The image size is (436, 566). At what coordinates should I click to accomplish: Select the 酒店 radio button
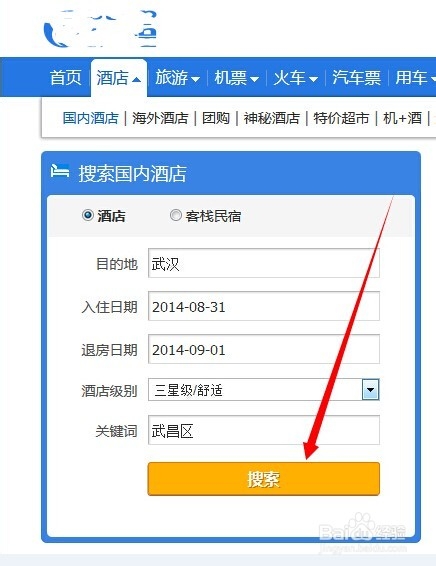pyautogui.click(x=87, y=215)
